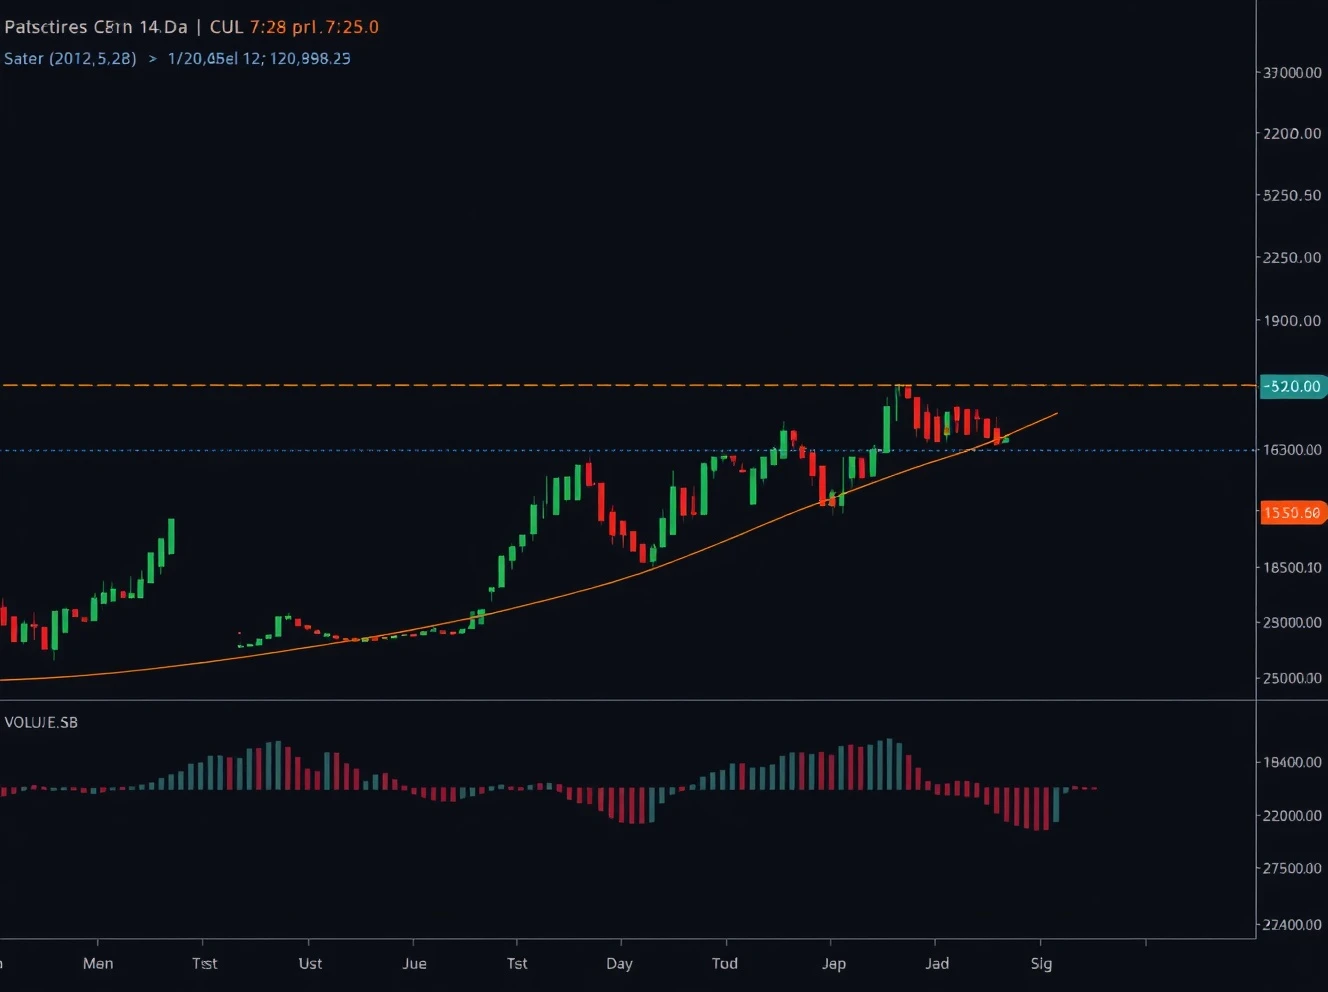Click the 27500.00 volume axis label
Viewport: 1328px width, 992px height.
pos(1292,868)
